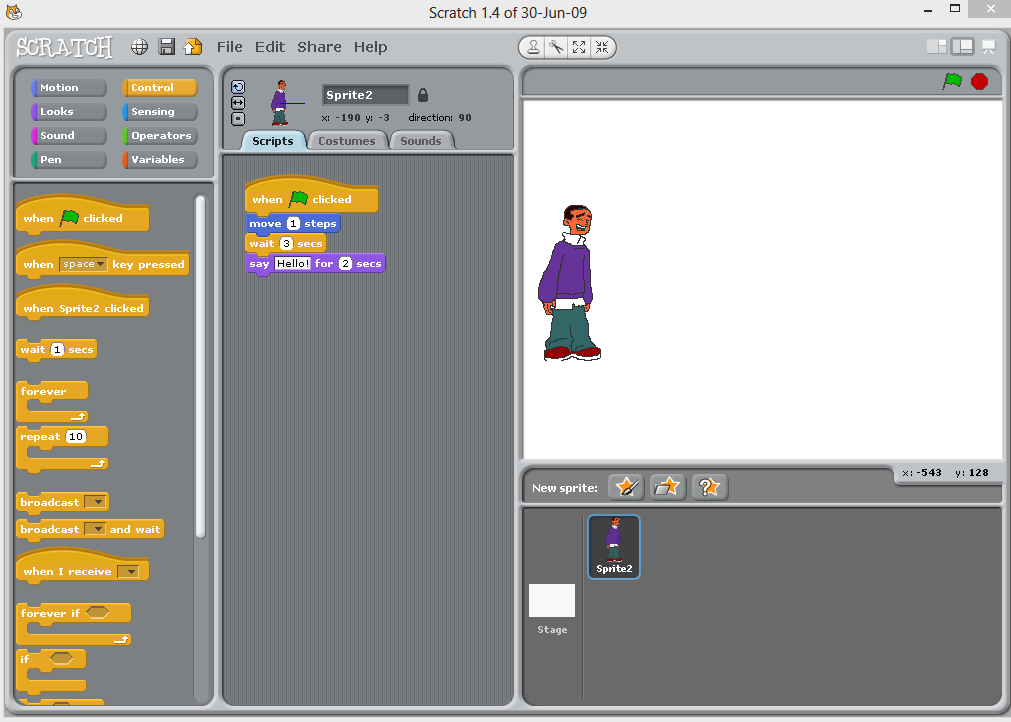Click the block palette scrollbar
Screen dimensions: 1011x722
(200, 366)
